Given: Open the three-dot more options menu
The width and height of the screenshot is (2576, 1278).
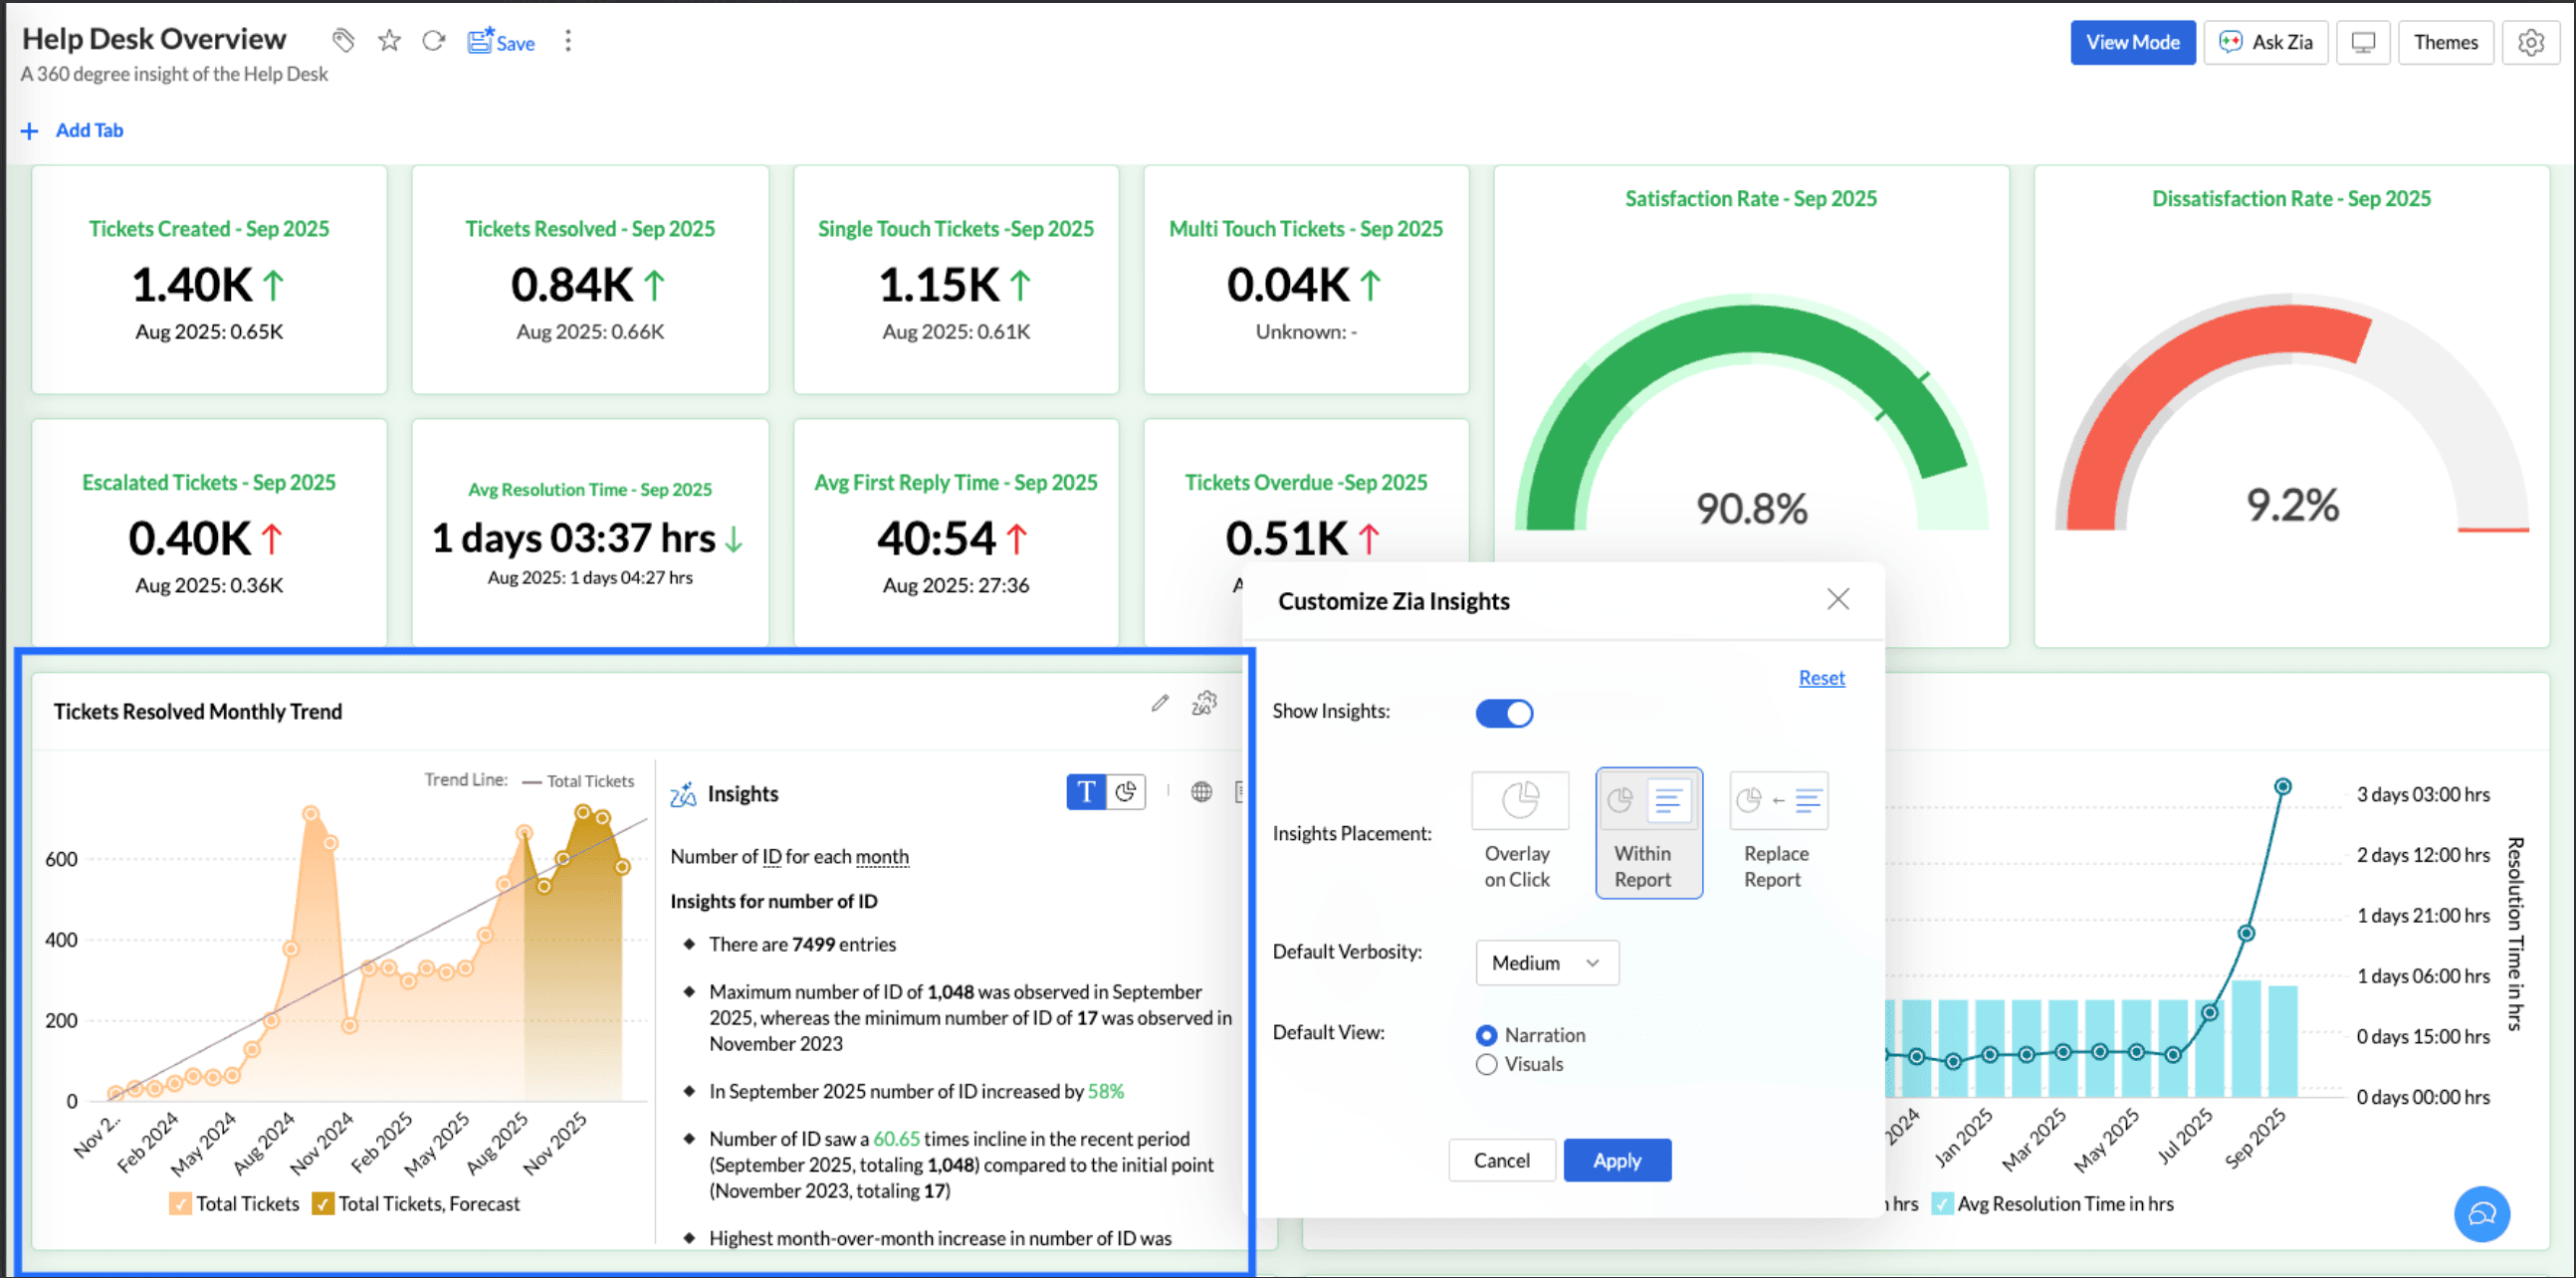Looking at the screenshot, I should tap(568, 40).
